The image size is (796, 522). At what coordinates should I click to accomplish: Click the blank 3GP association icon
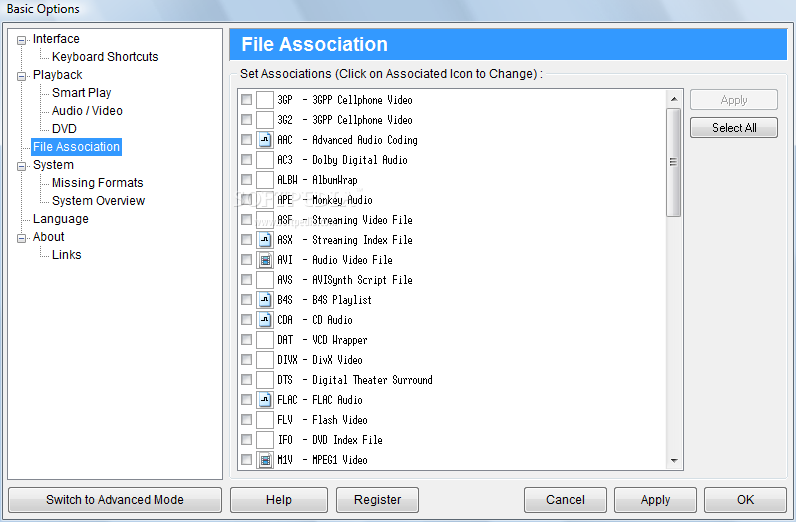coord(265,100)
